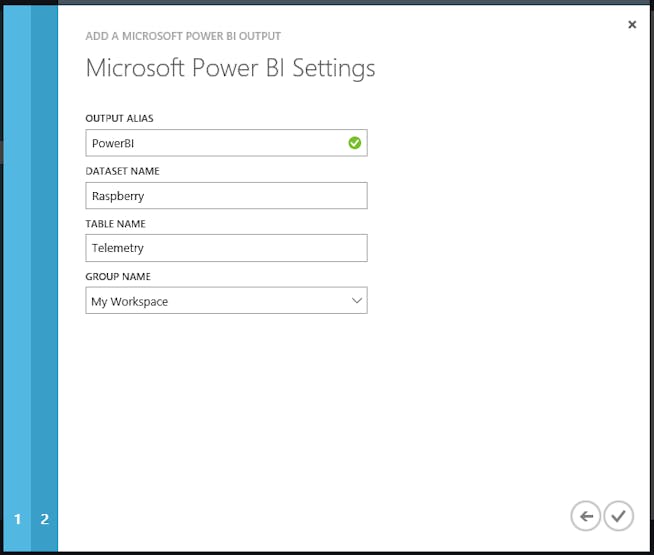654x555 pixels.
Task: Click the DATASET NAME label
Action: point(122,171)
